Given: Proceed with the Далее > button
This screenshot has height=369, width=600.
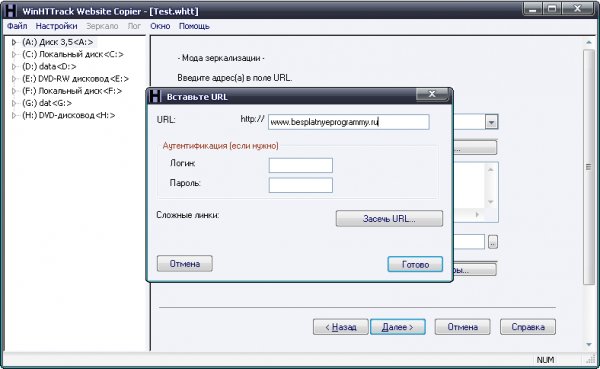Looking at the screenshot, I should (398, 327).
